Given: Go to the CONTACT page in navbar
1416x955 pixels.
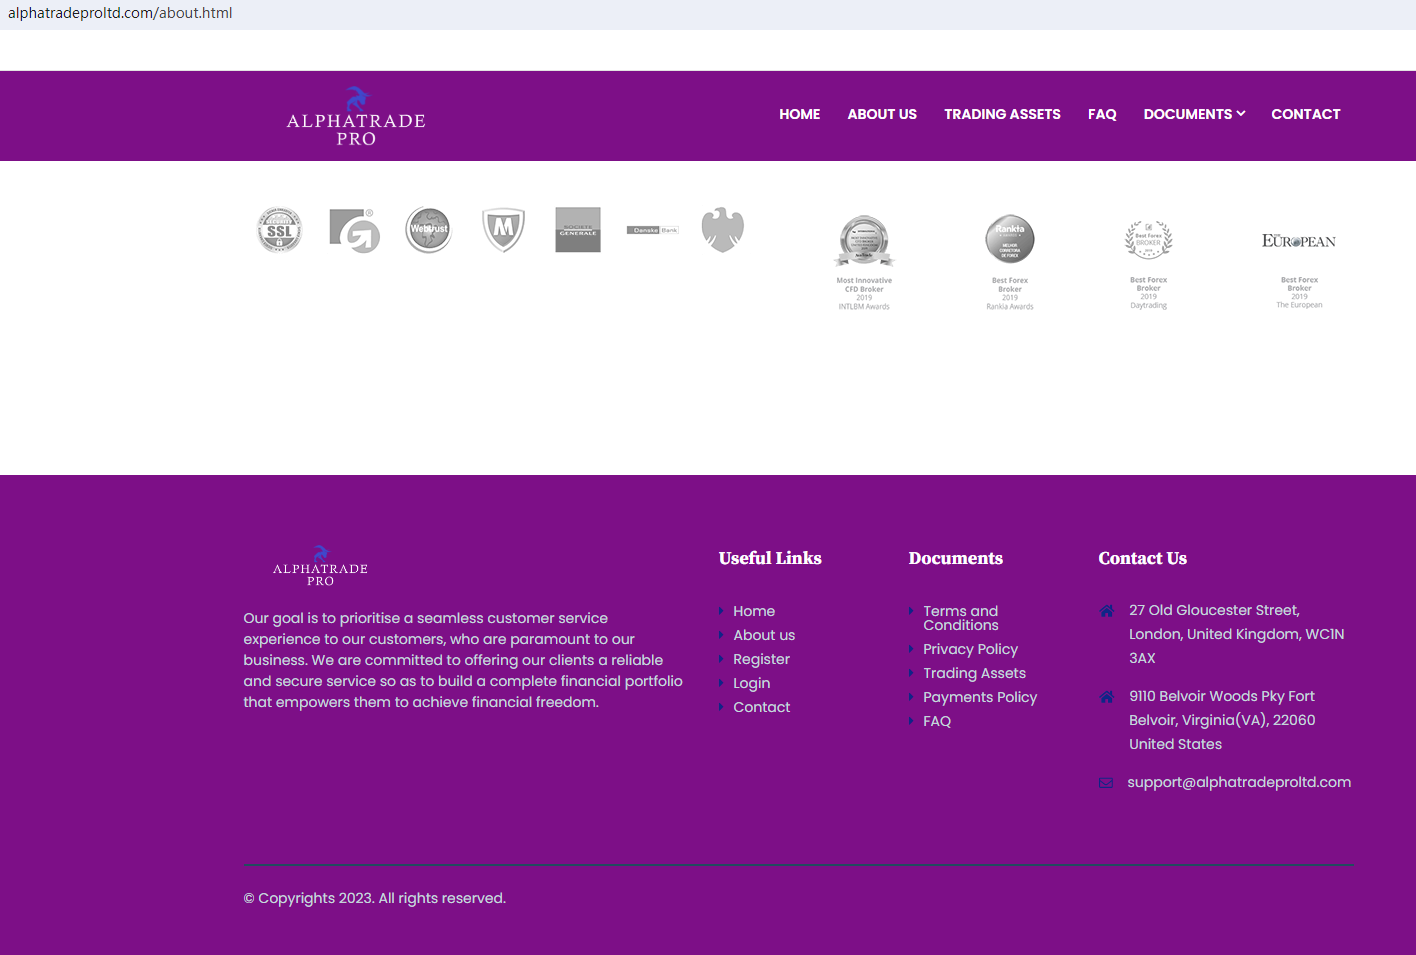Looking at the screenshot, I should pyautogui.click(x=1305, y=114).
